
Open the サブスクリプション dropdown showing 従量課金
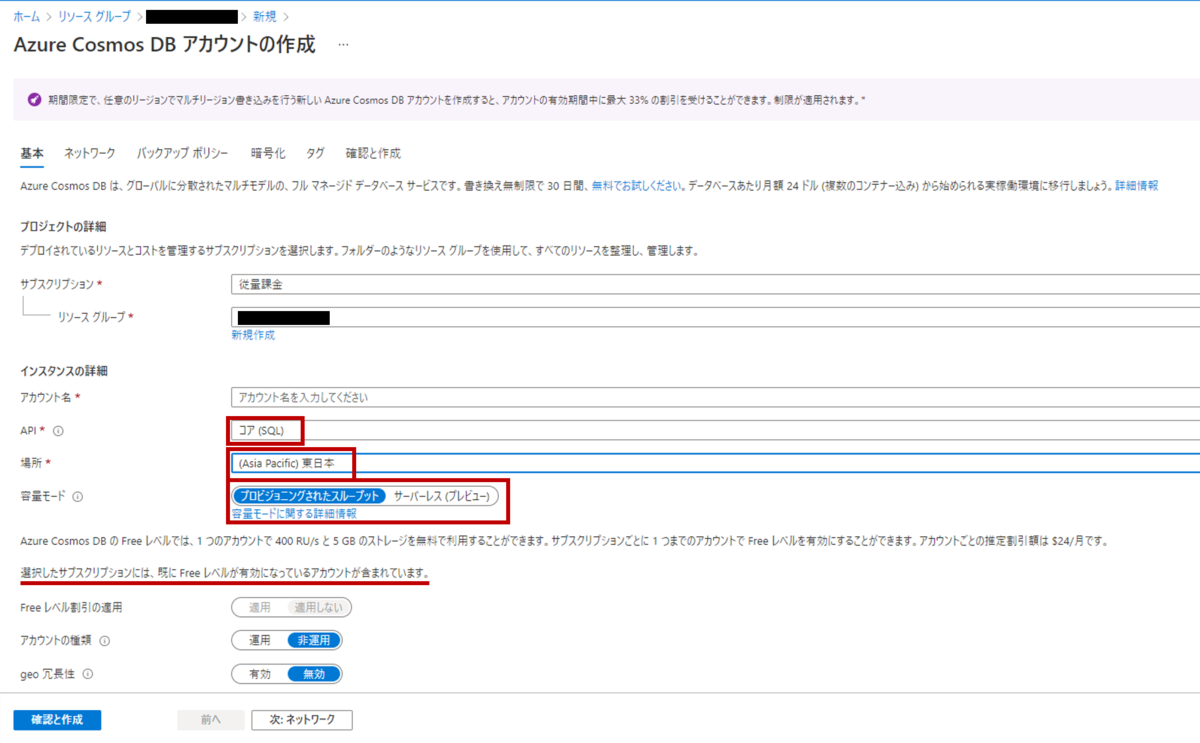coord(715,285)
